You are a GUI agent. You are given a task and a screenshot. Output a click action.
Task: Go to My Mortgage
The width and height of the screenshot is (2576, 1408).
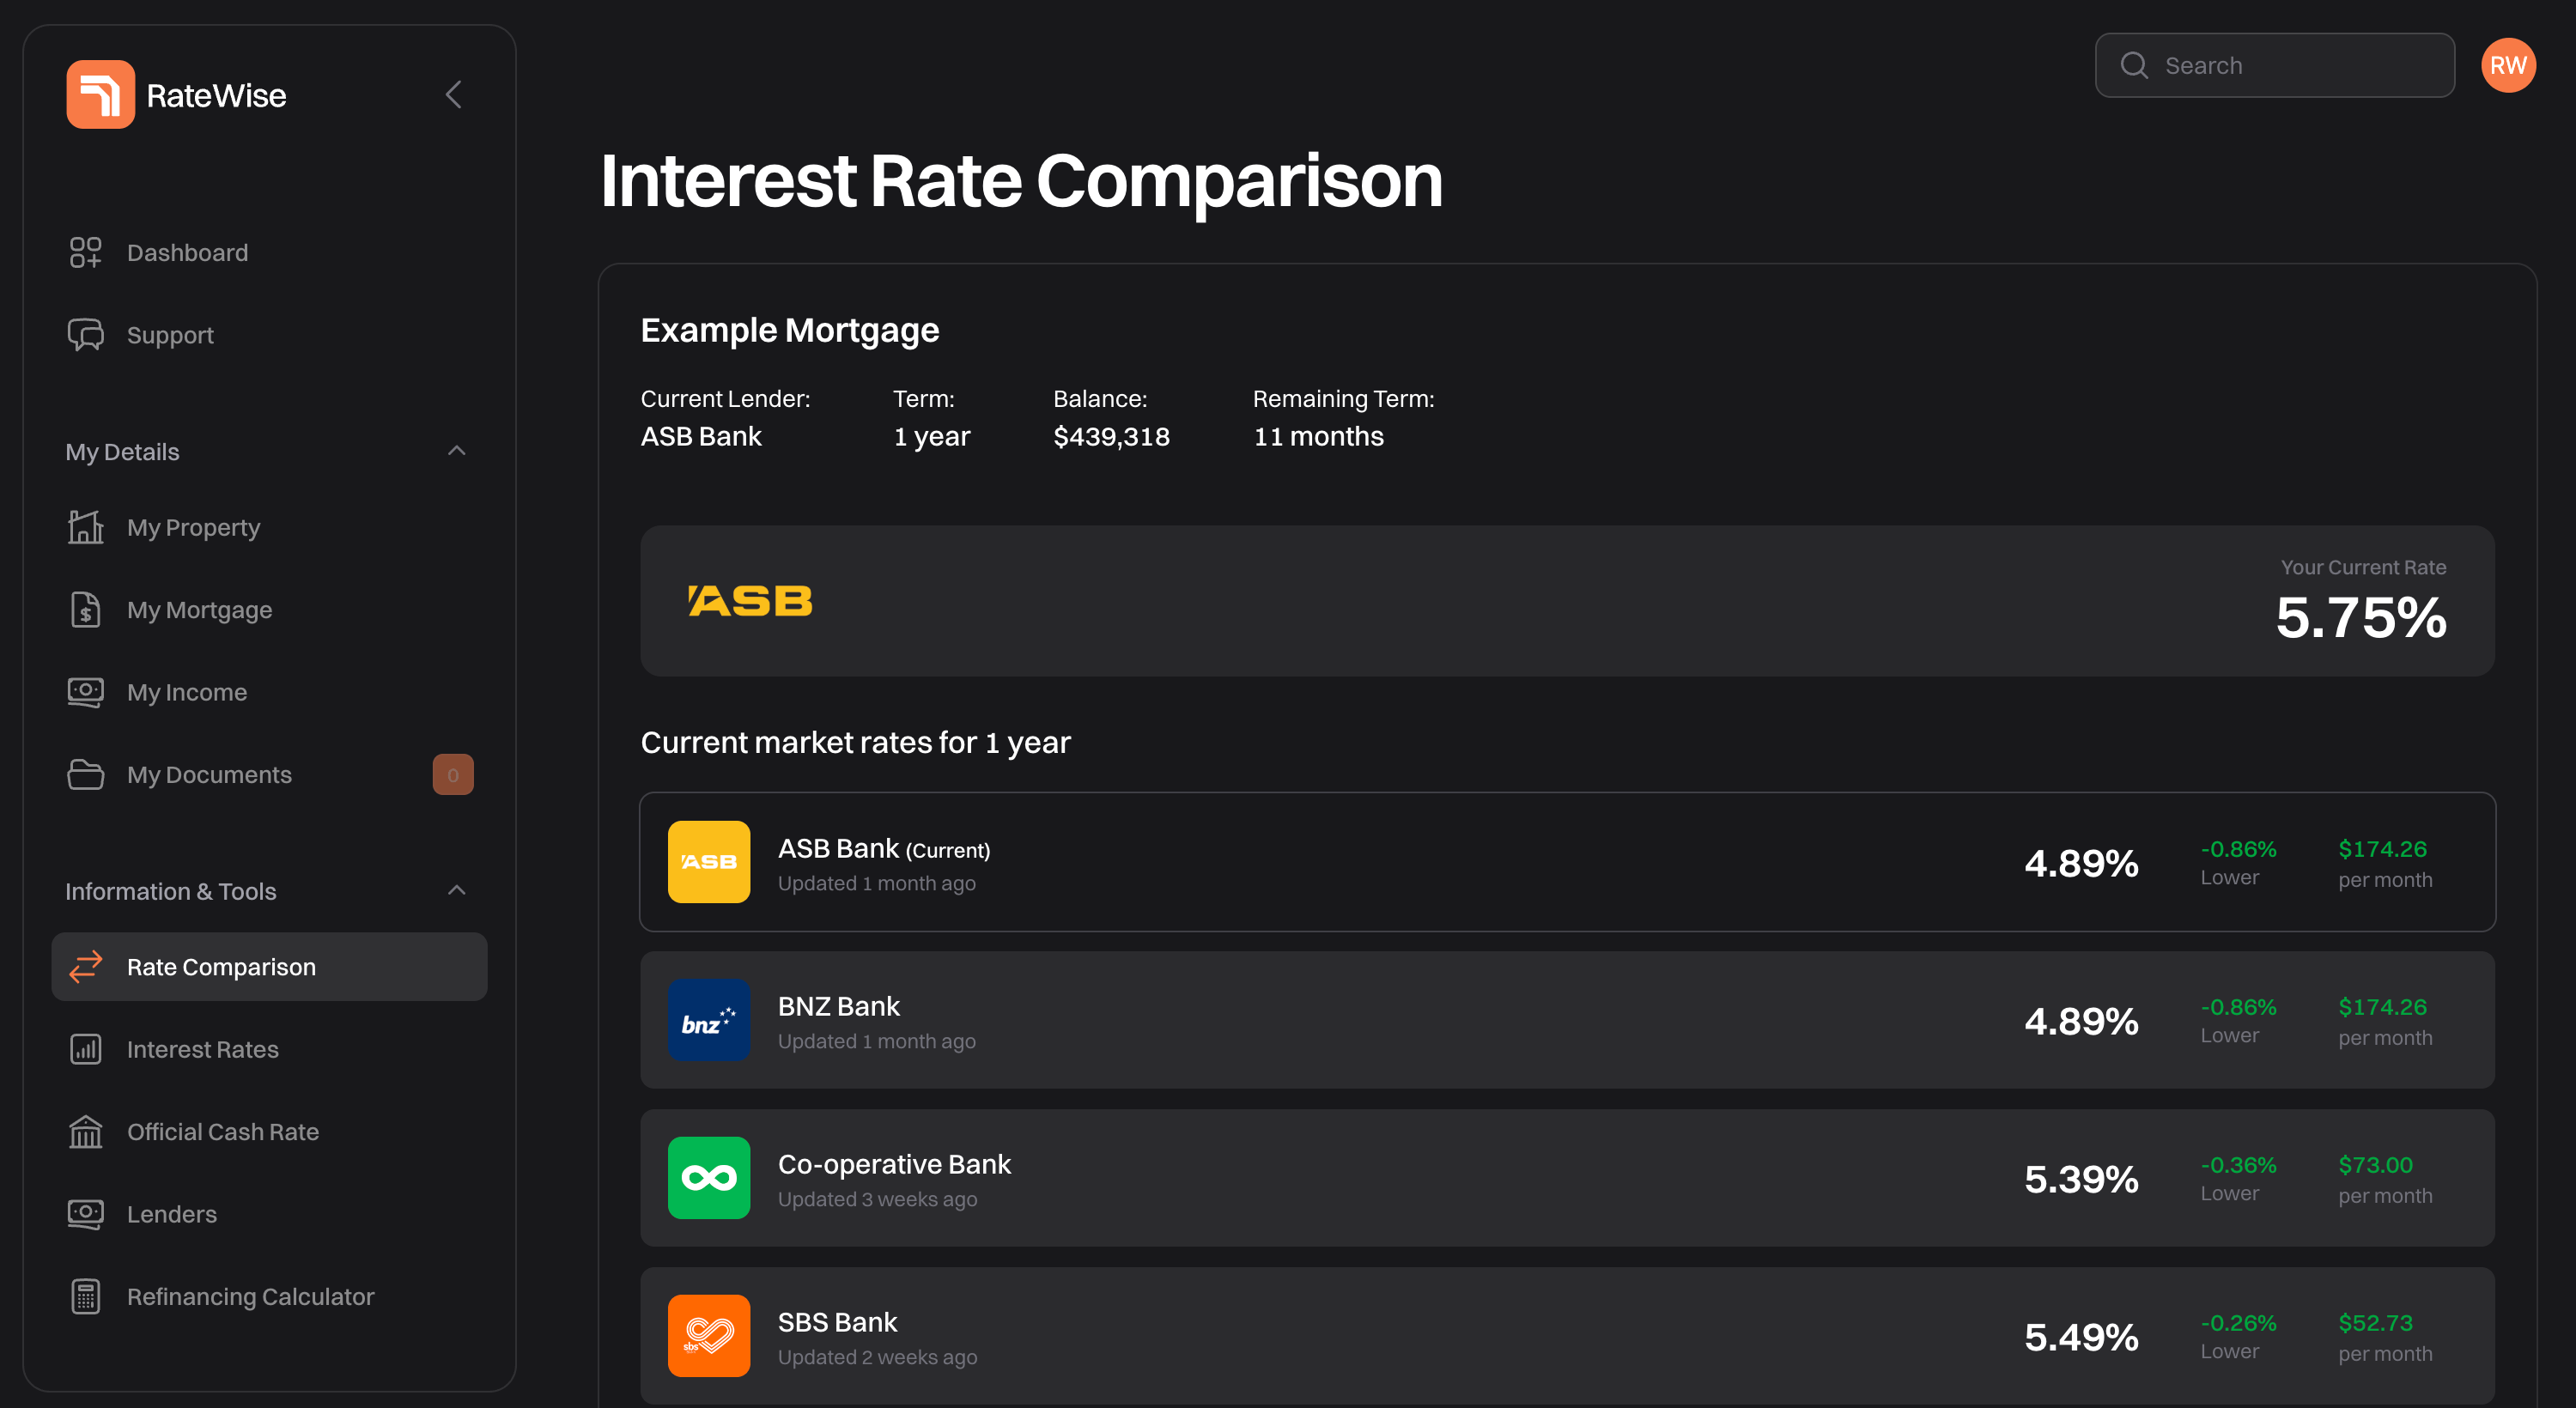(x=269, y=610)
